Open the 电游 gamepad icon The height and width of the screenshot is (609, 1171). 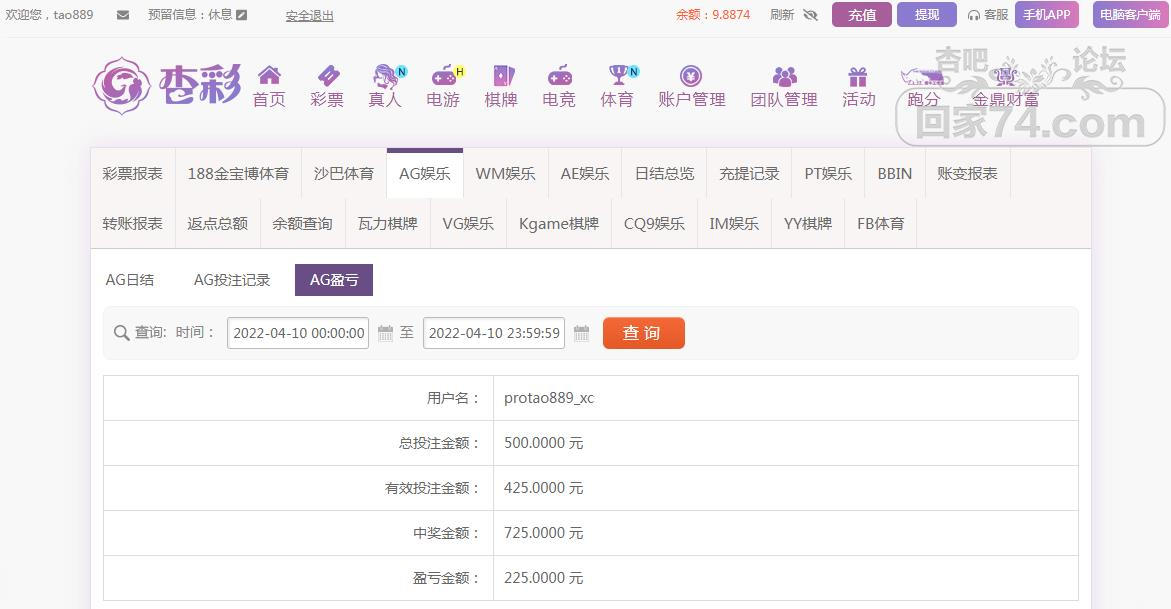click(443, 76)
